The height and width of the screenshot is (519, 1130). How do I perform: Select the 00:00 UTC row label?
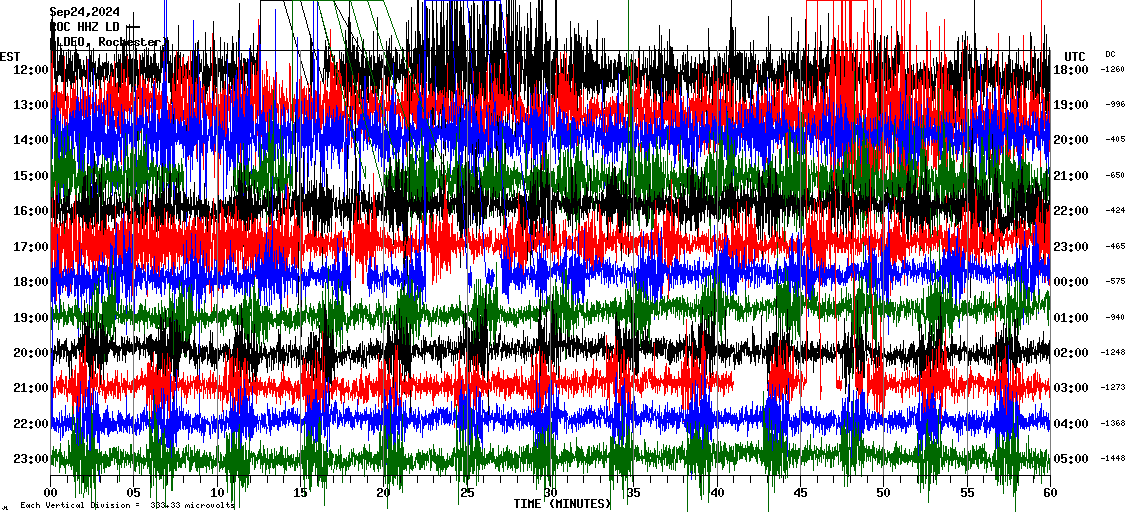pyautogui.click(x=1071, y=282)
